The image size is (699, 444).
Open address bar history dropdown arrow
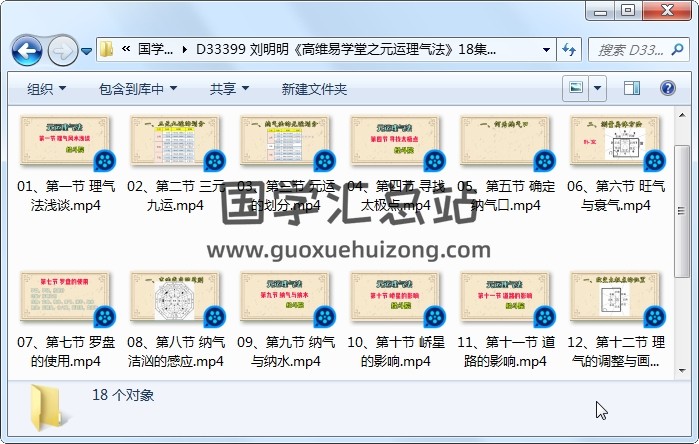pyautogui.click(x=546, y=49)
